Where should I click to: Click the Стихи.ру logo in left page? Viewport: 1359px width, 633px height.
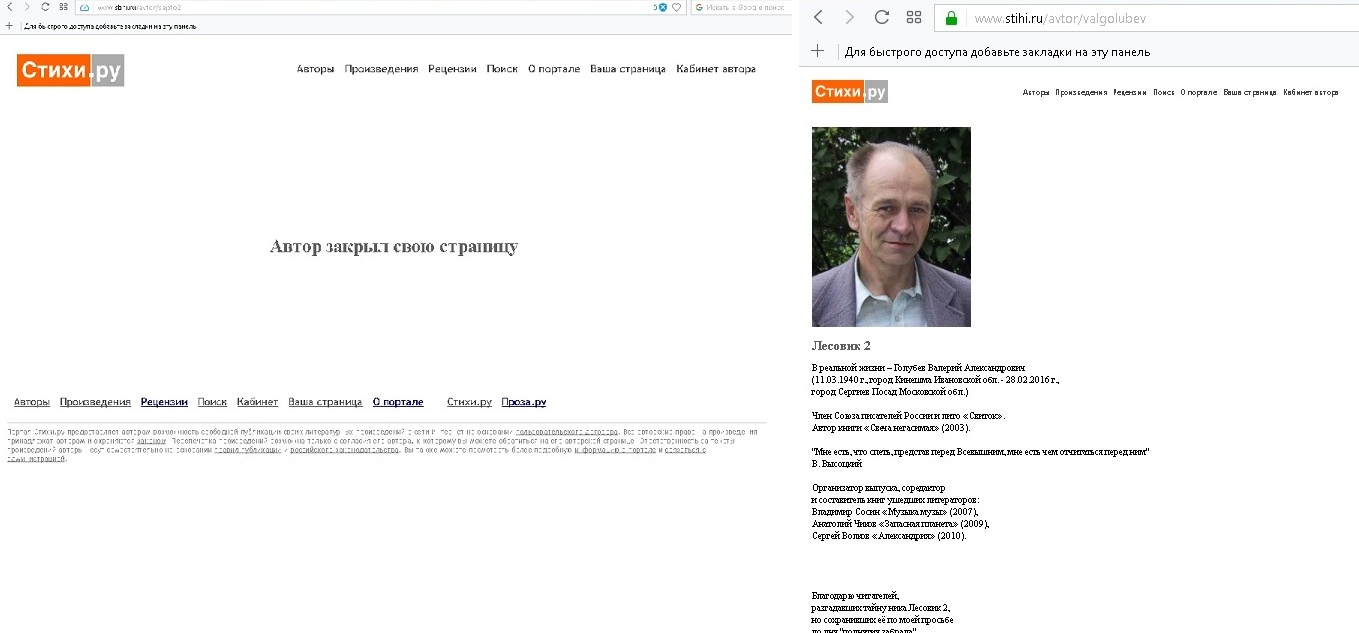coord(70,70)
